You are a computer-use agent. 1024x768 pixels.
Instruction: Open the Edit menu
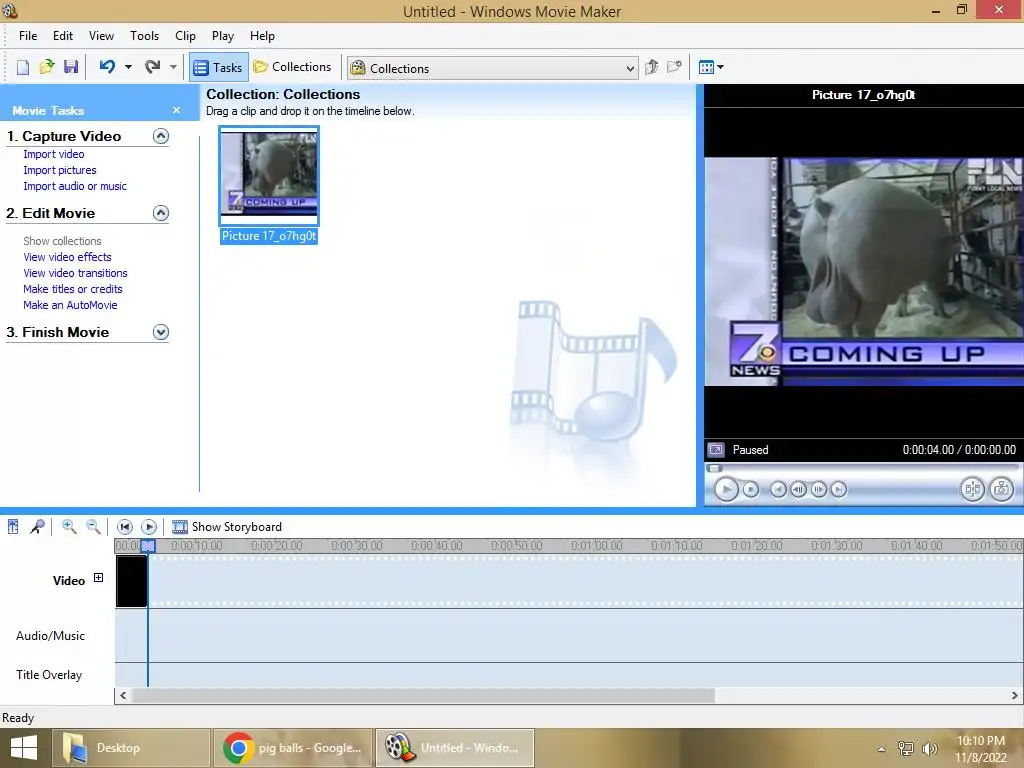pyautogui.click(x=63, y=36)
